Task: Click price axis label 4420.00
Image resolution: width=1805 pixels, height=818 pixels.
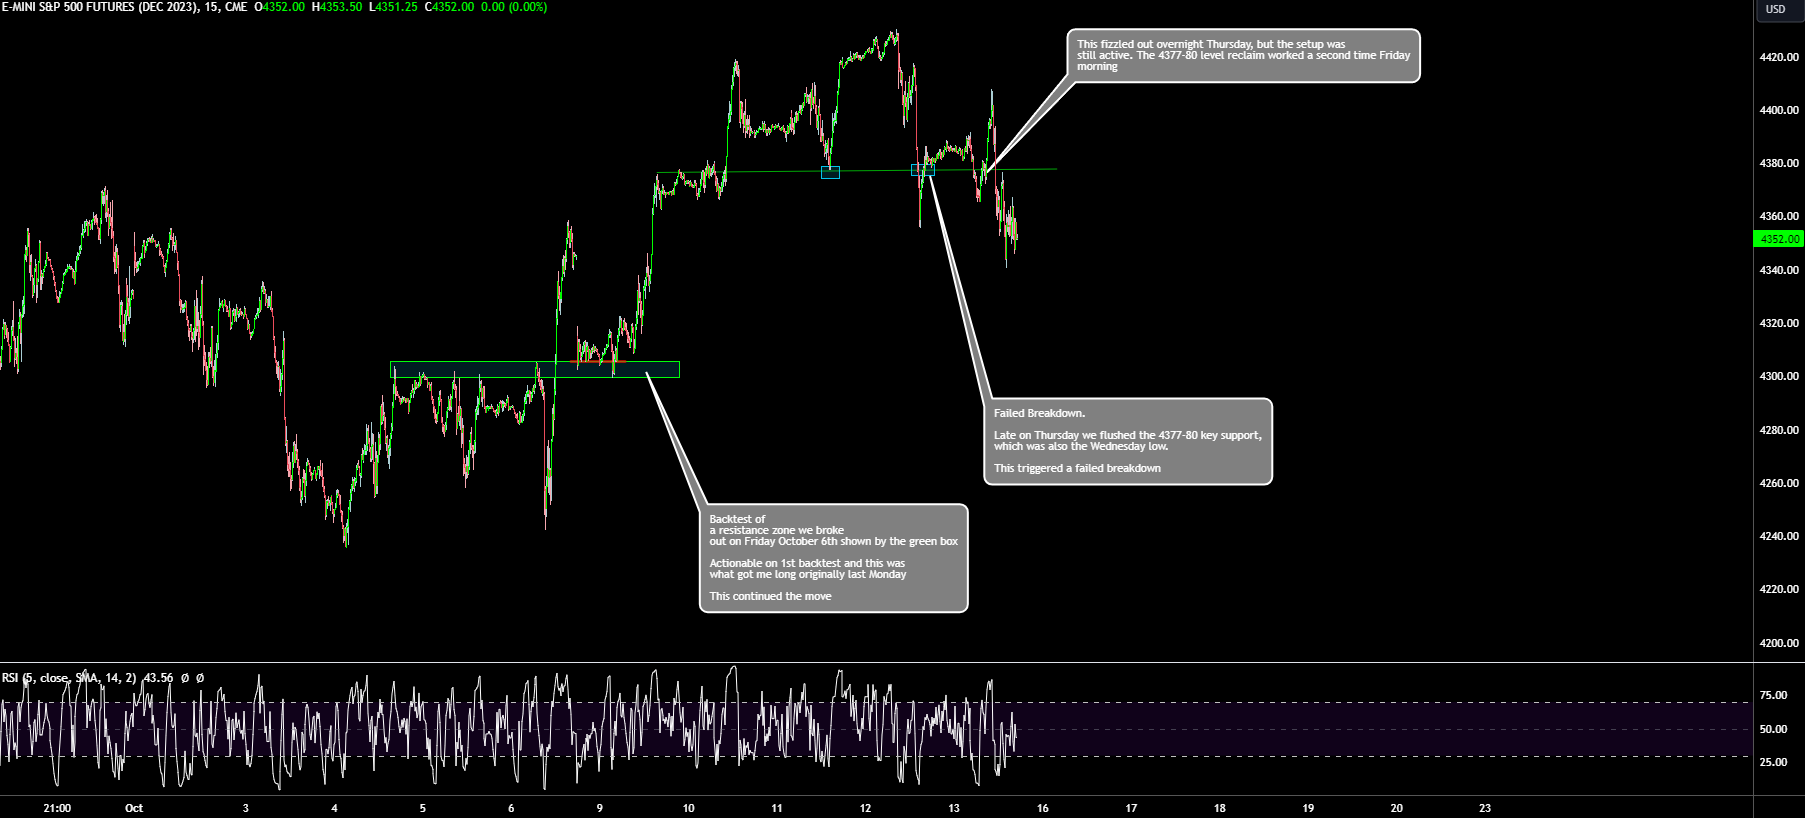Action: tap(1779, 57)
